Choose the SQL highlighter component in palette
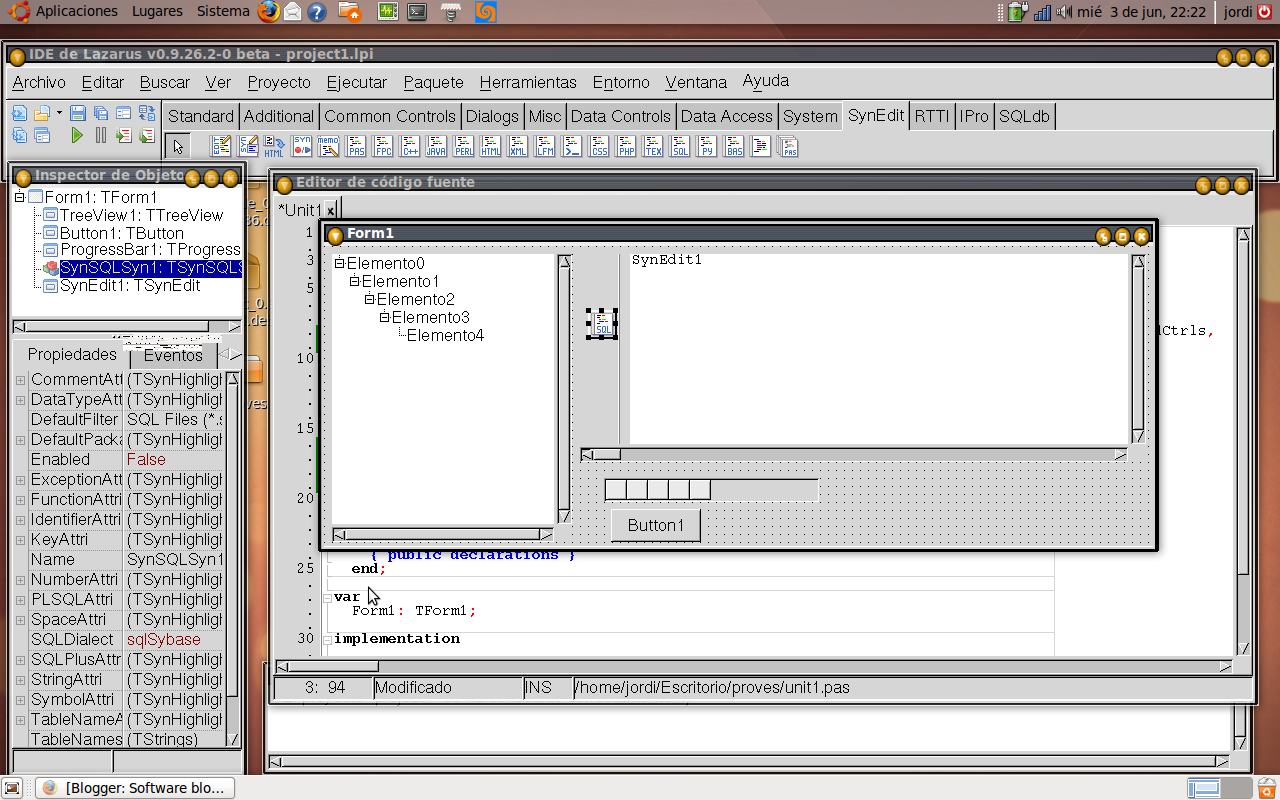Screen dimensions: 1280x800 click(680, 147)
